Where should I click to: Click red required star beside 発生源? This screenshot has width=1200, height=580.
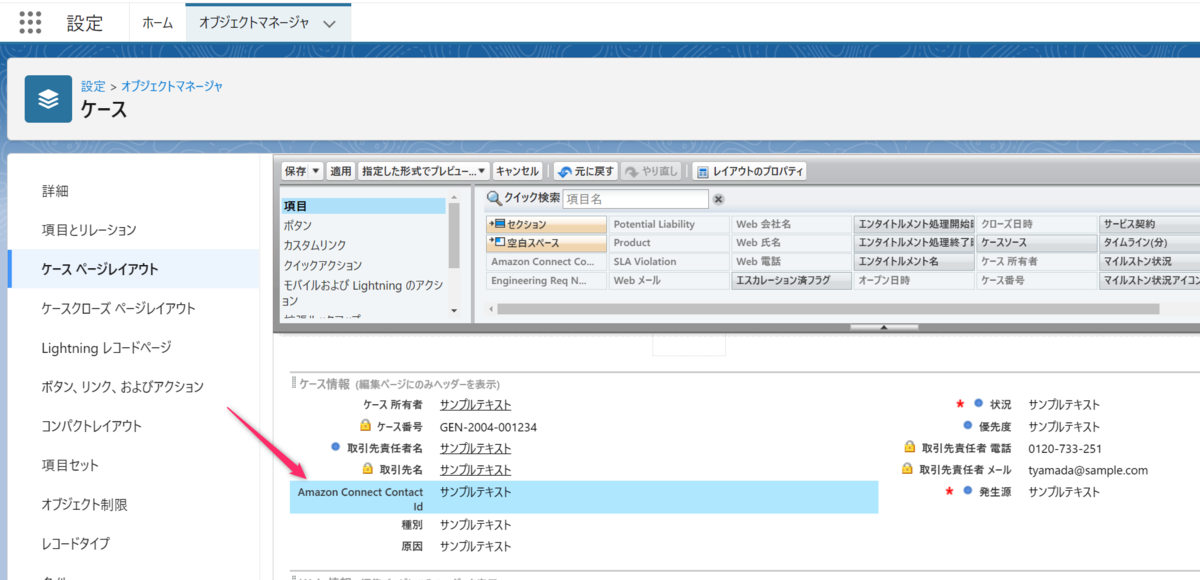pyautogui.click(x=947, y=491)
